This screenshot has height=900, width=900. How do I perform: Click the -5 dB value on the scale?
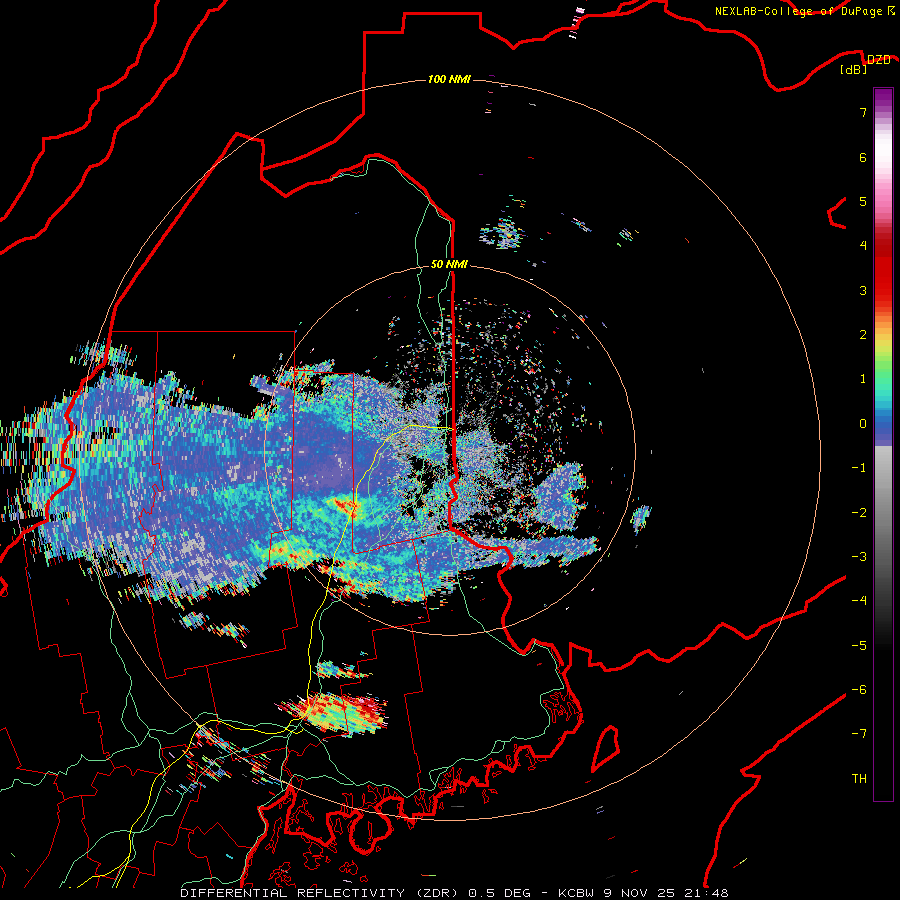pyautogui.click(x=859, y=646)
